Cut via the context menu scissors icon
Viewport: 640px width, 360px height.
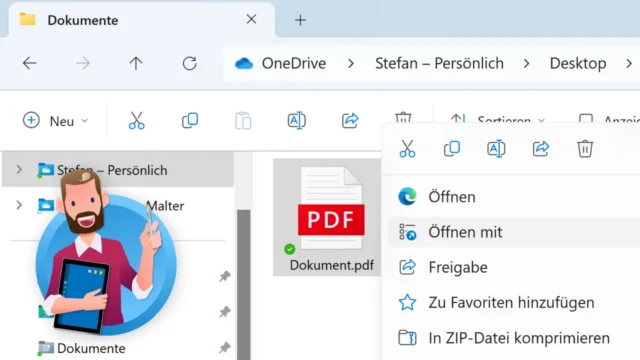pos(407,149)
